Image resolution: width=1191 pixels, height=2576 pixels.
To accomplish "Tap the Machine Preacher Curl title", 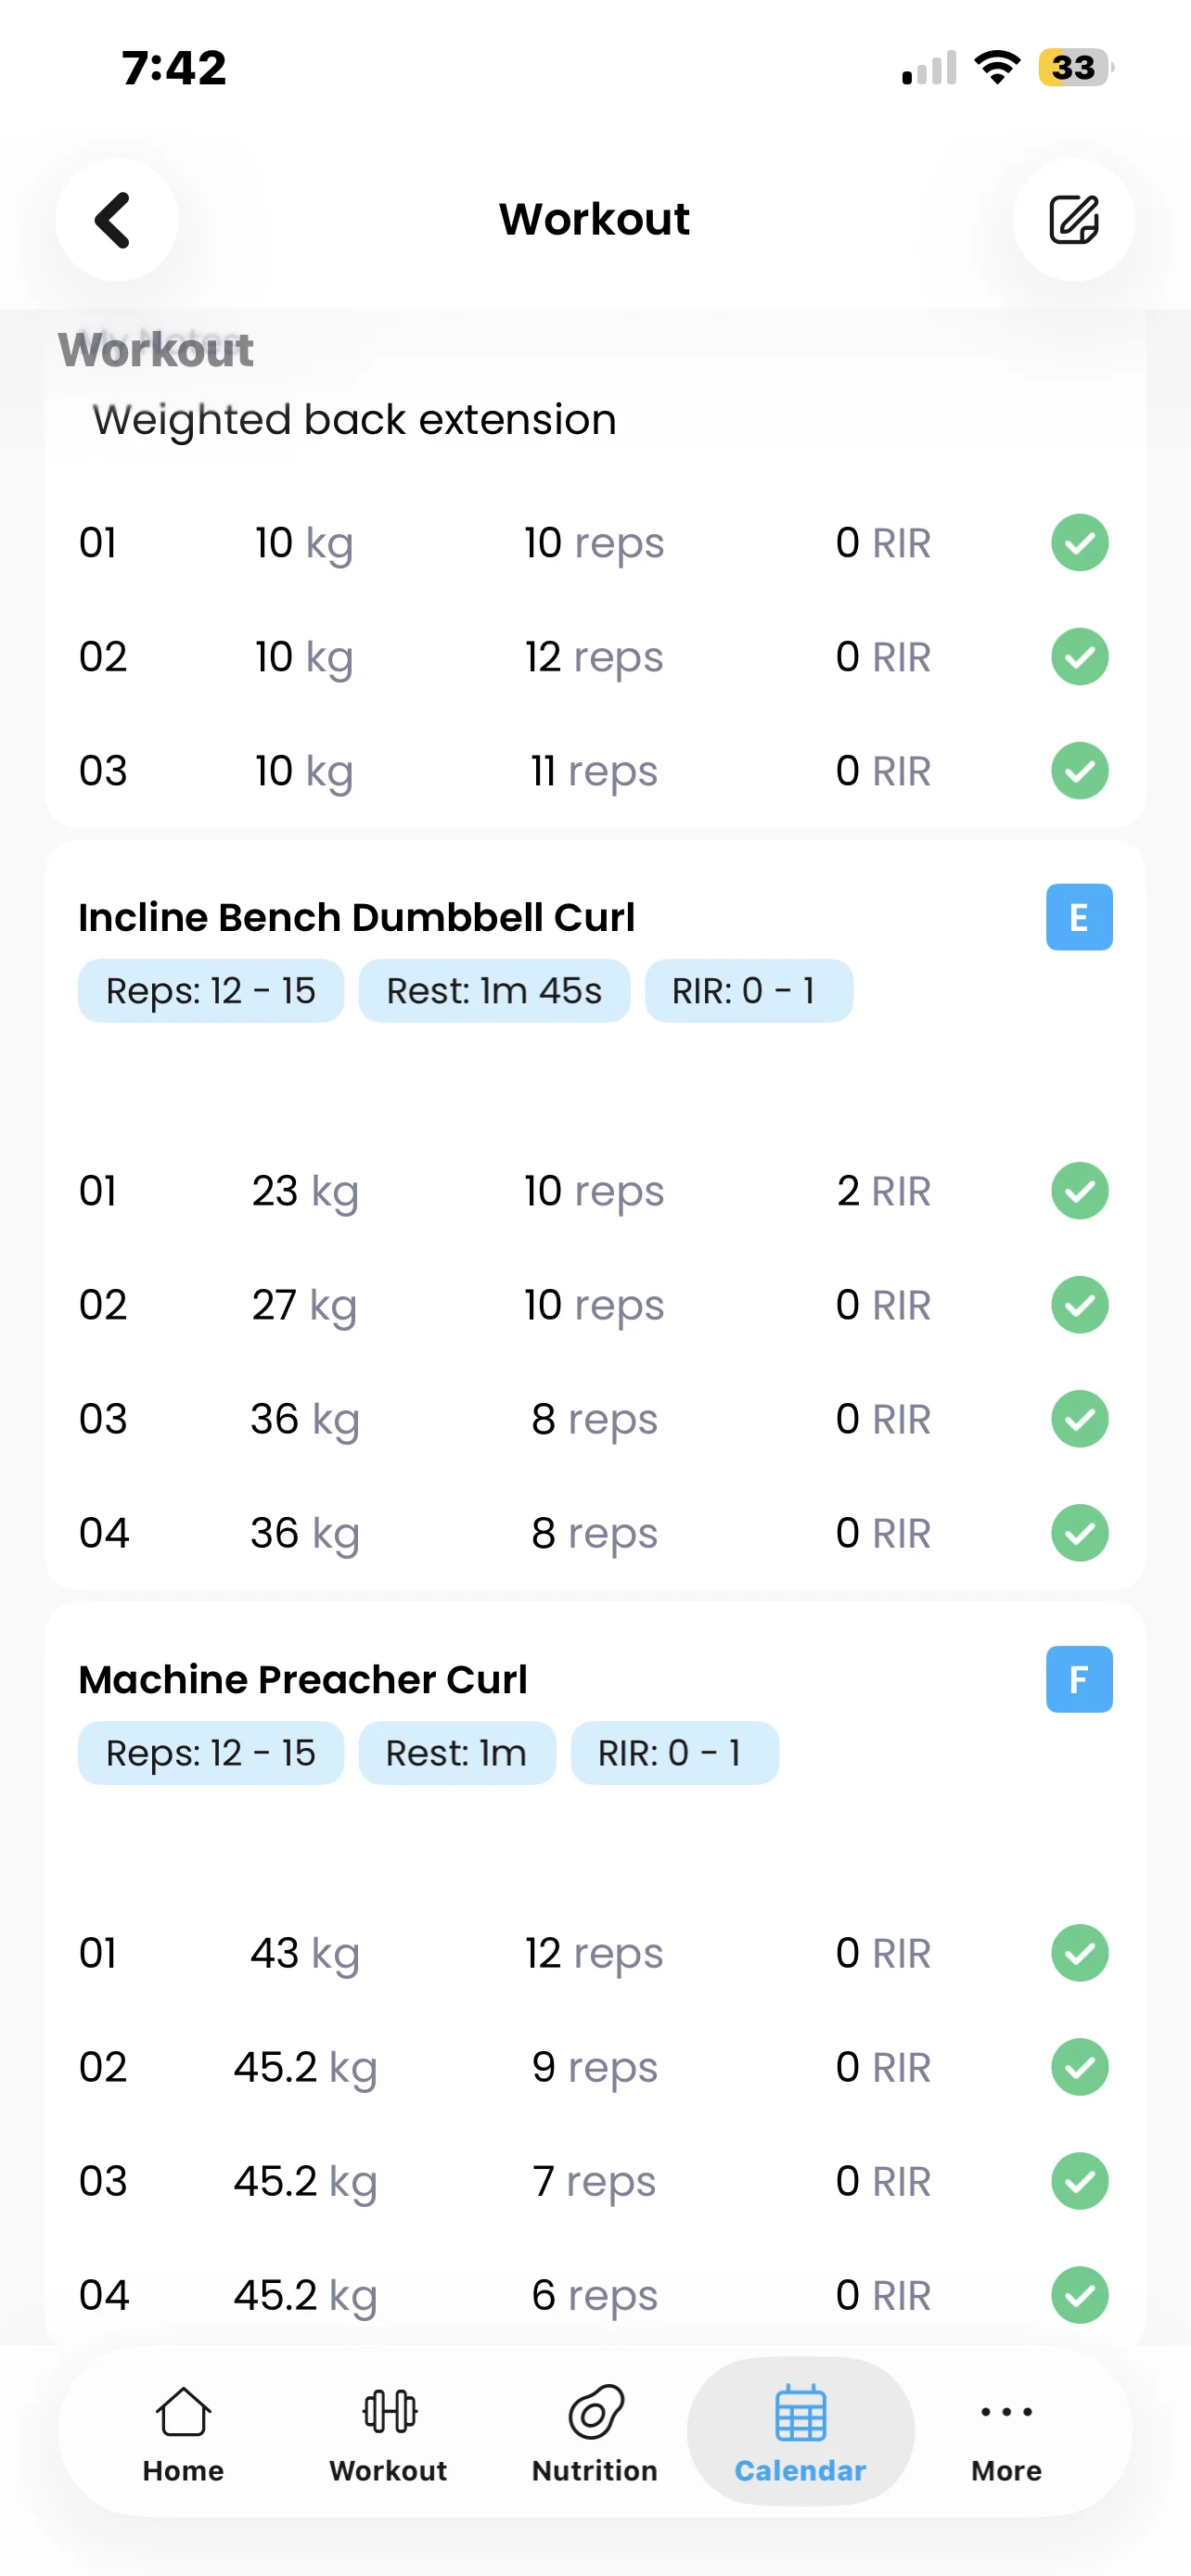I will [303, 1679].
